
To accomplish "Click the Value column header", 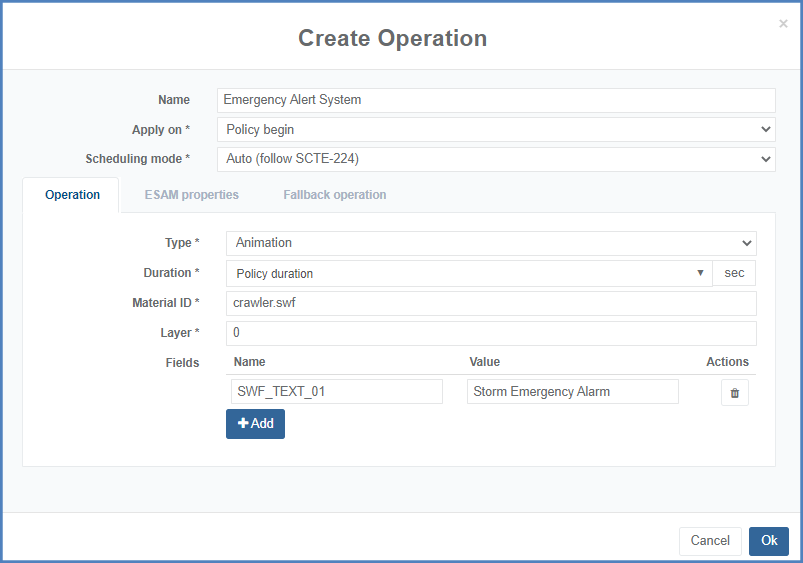I will coord(484,362).
